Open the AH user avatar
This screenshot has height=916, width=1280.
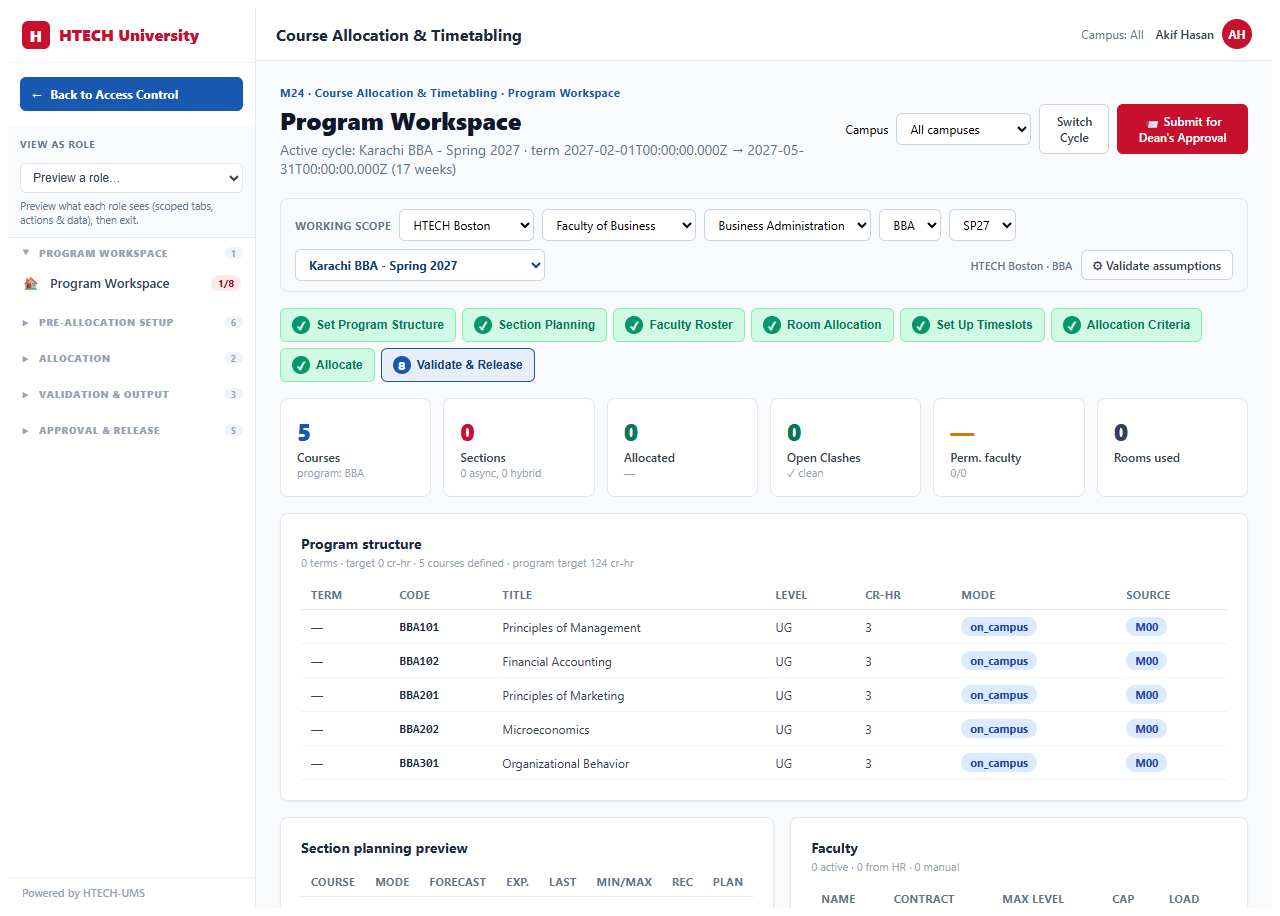tap(1237, 35)
